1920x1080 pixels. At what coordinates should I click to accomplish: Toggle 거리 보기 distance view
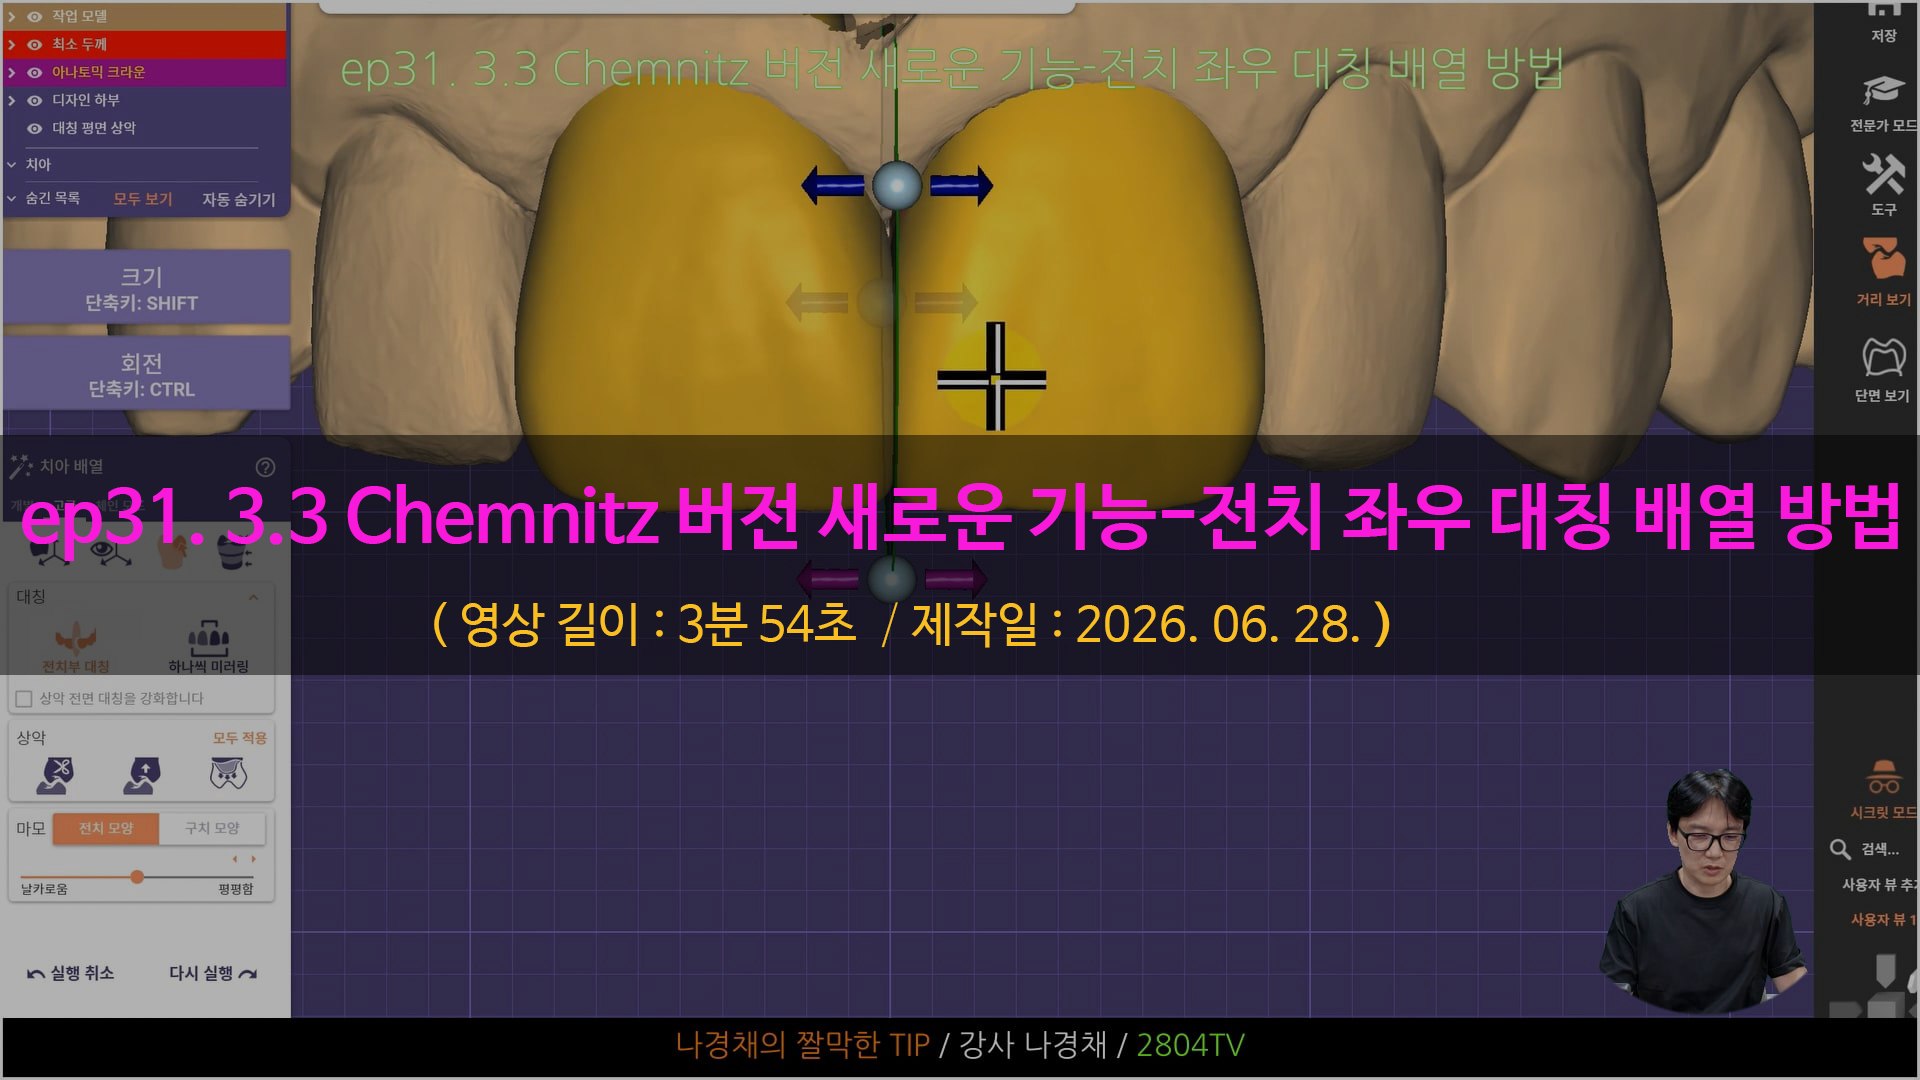tap(1884, 272)
